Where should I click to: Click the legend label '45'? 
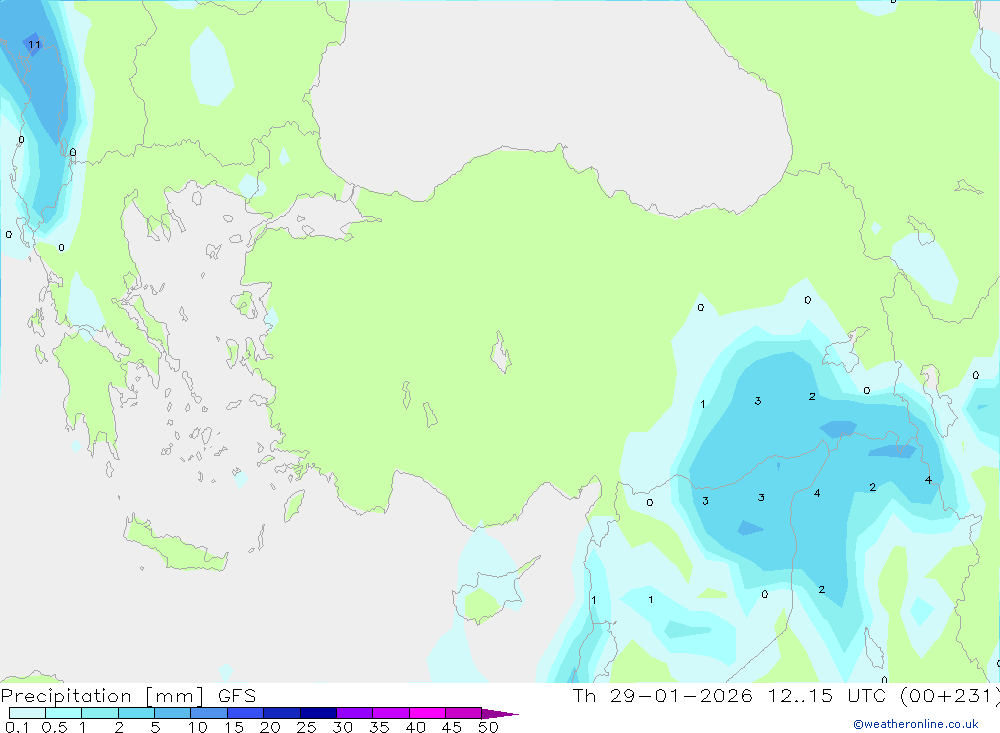(x=452, y=727)
